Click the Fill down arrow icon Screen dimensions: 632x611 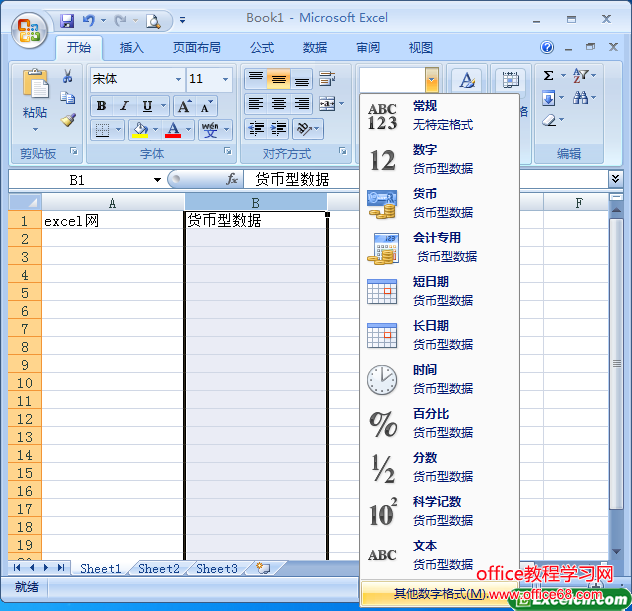point(548,98)
